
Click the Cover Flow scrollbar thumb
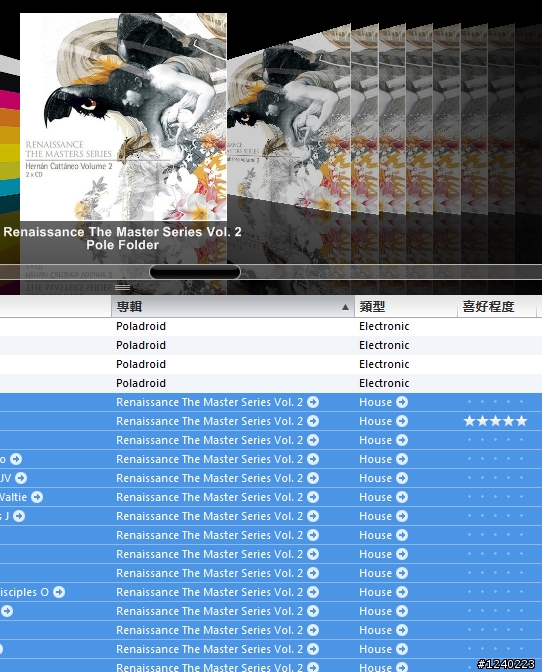[195, 272]
